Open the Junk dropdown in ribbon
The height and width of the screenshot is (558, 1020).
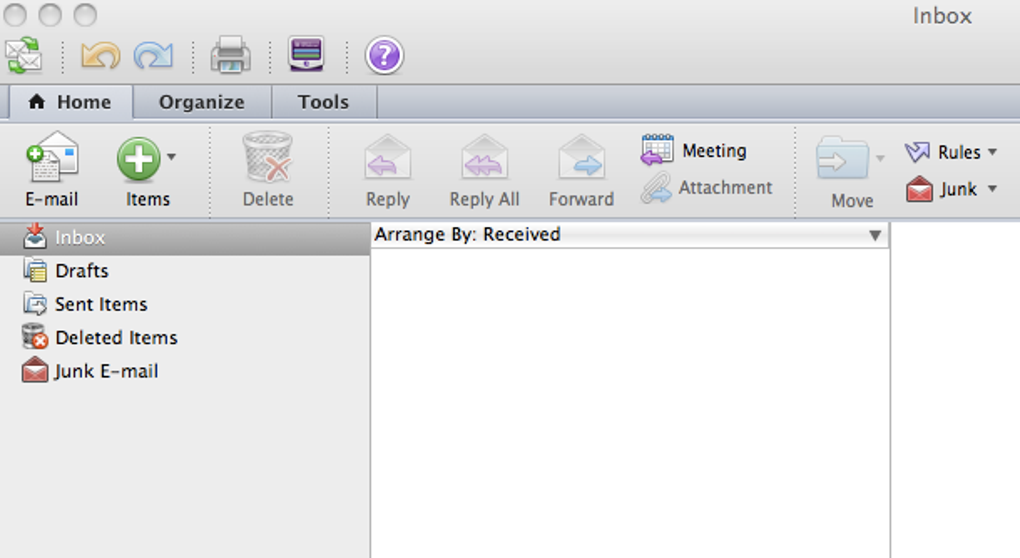[x=951, y=189]
